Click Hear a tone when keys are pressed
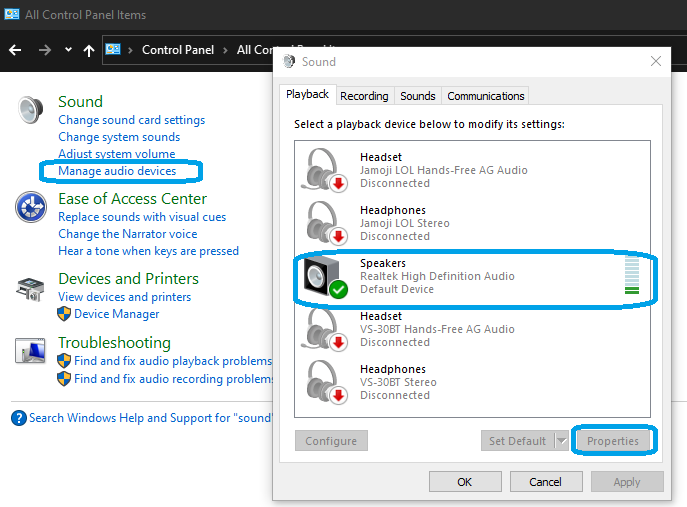This screenshot has width=687, height=507. pos(148,251)
